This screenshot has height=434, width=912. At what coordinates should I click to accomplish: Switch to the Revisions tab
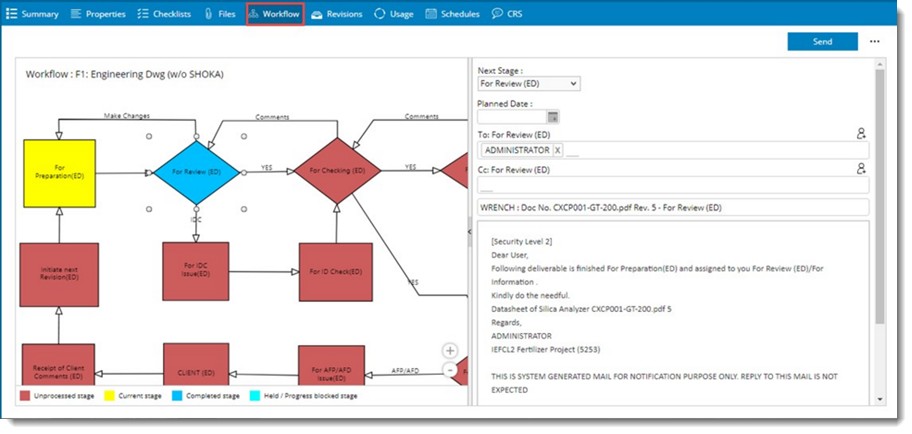tap(338, 14)
